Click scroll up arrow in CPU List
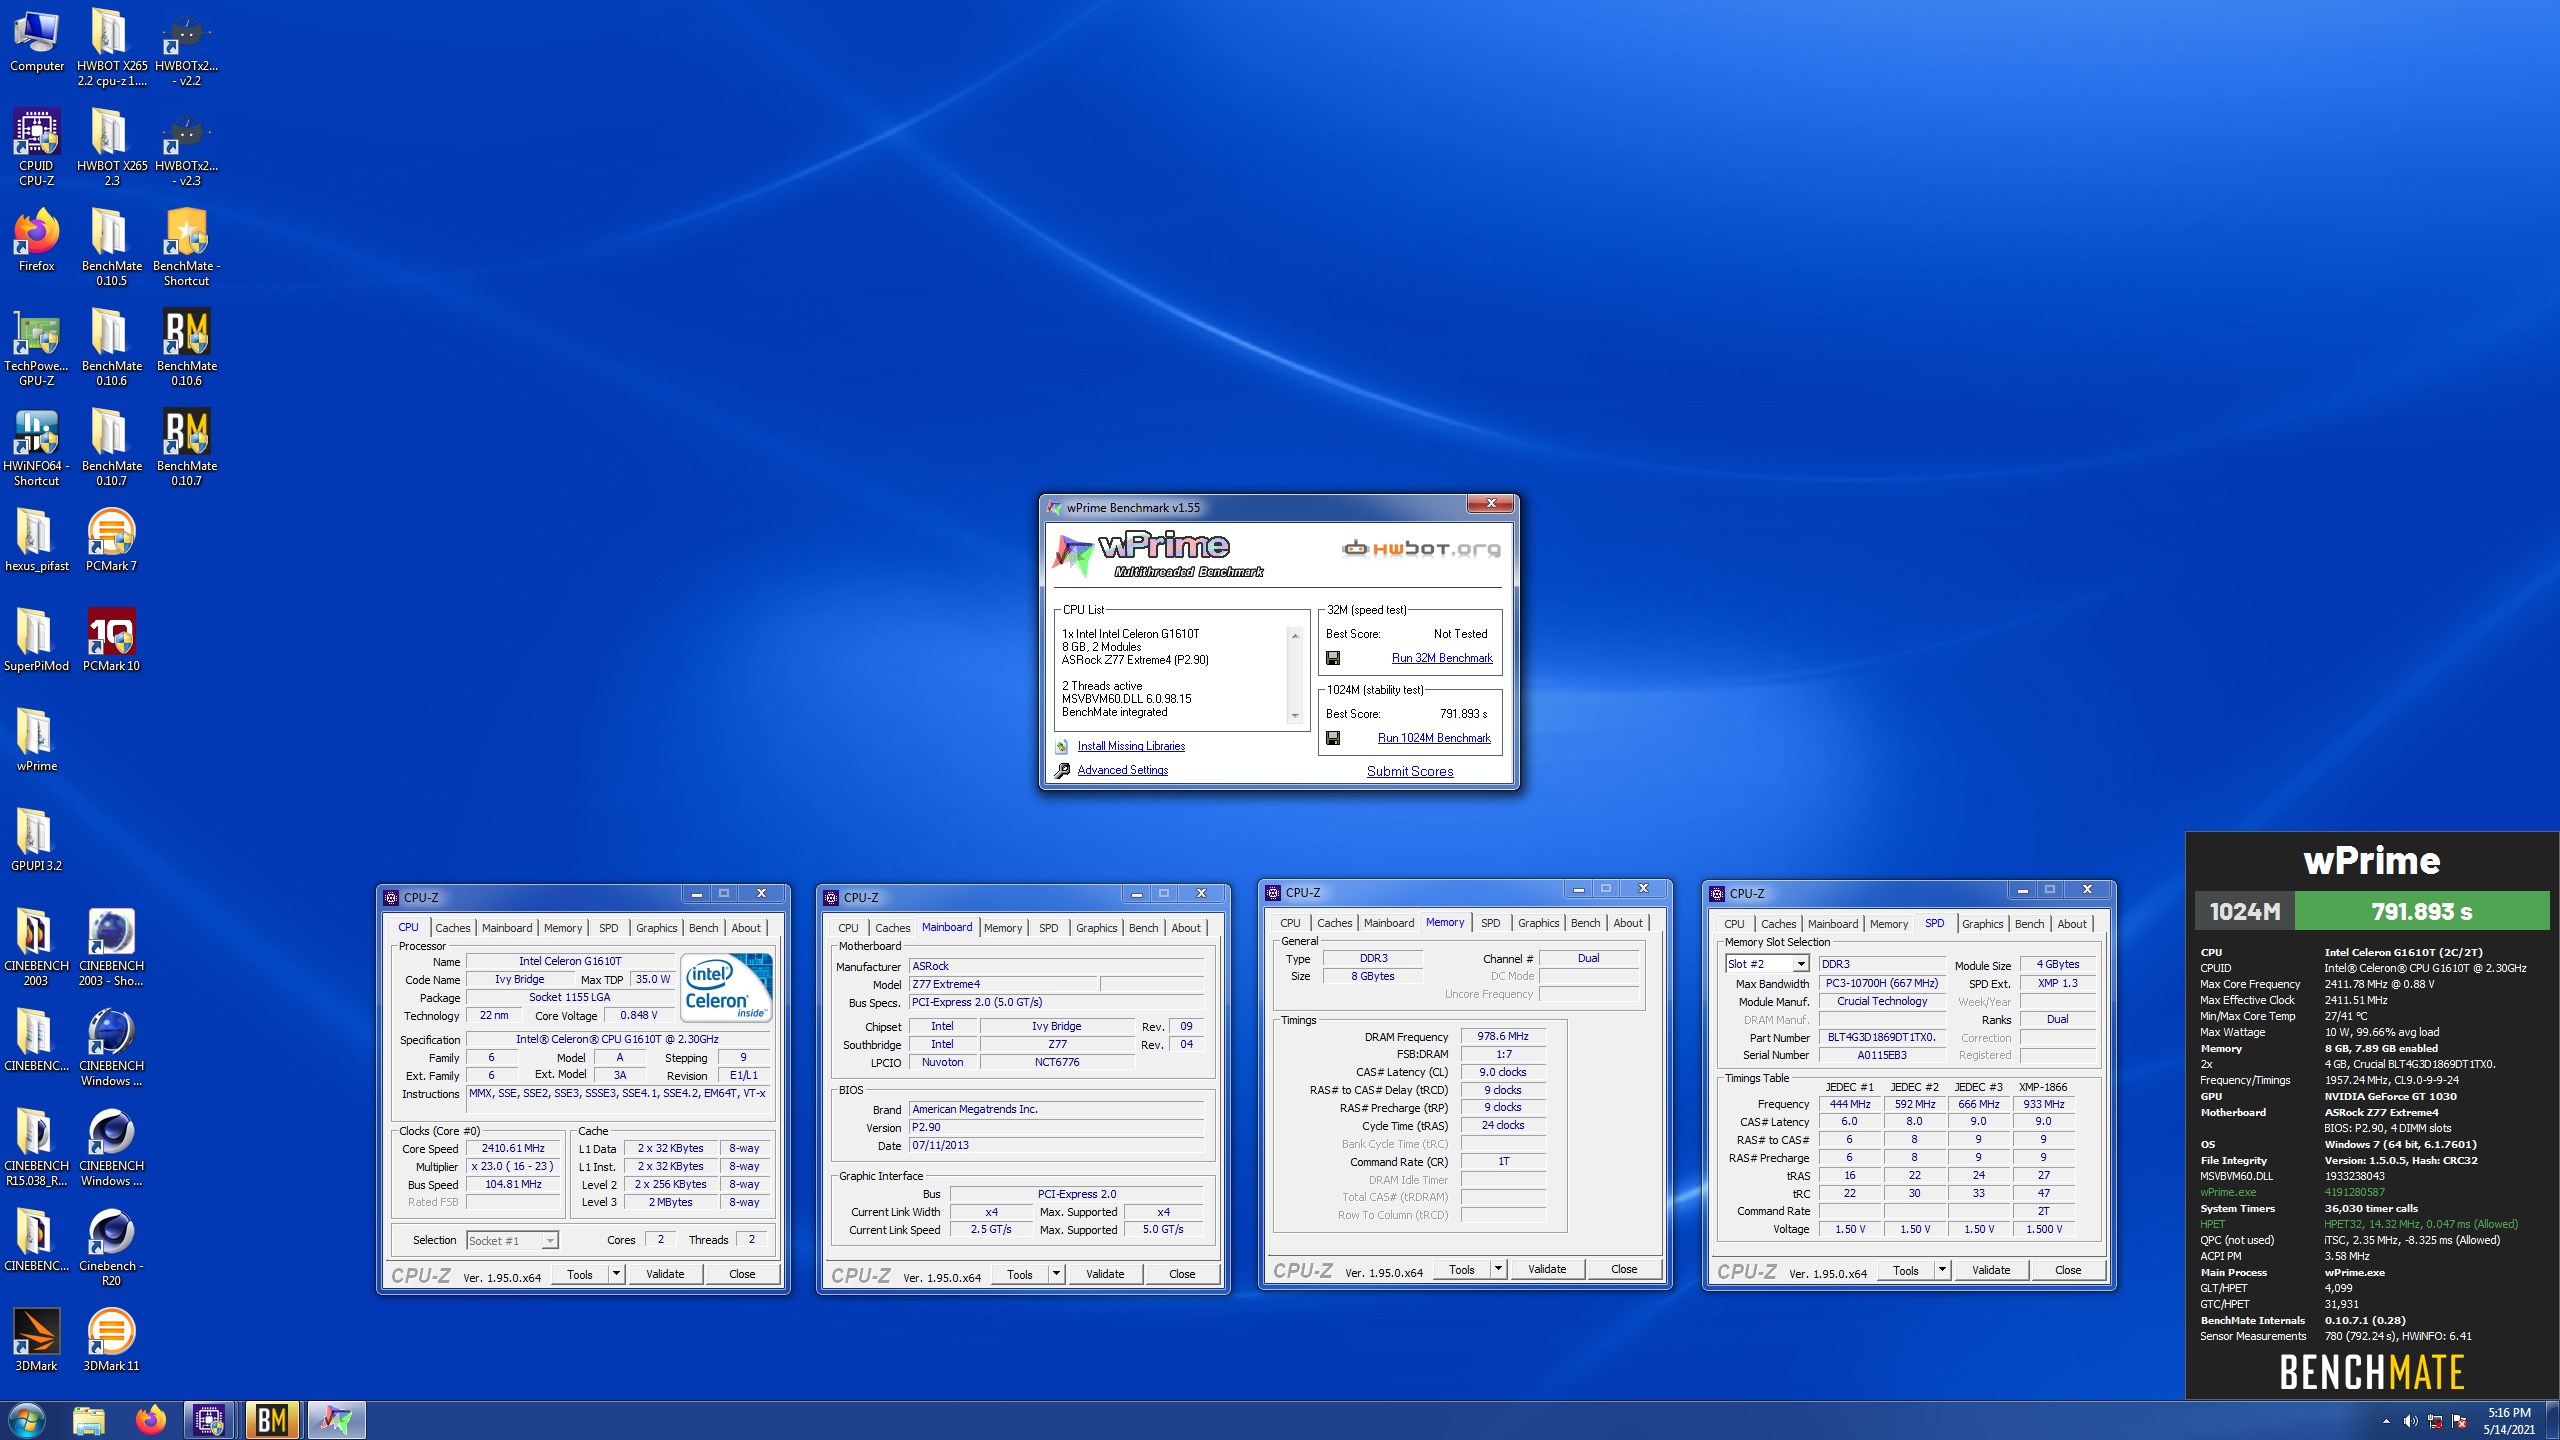This screenshot has width=2560, height=1440. (x=1295, y=636)
